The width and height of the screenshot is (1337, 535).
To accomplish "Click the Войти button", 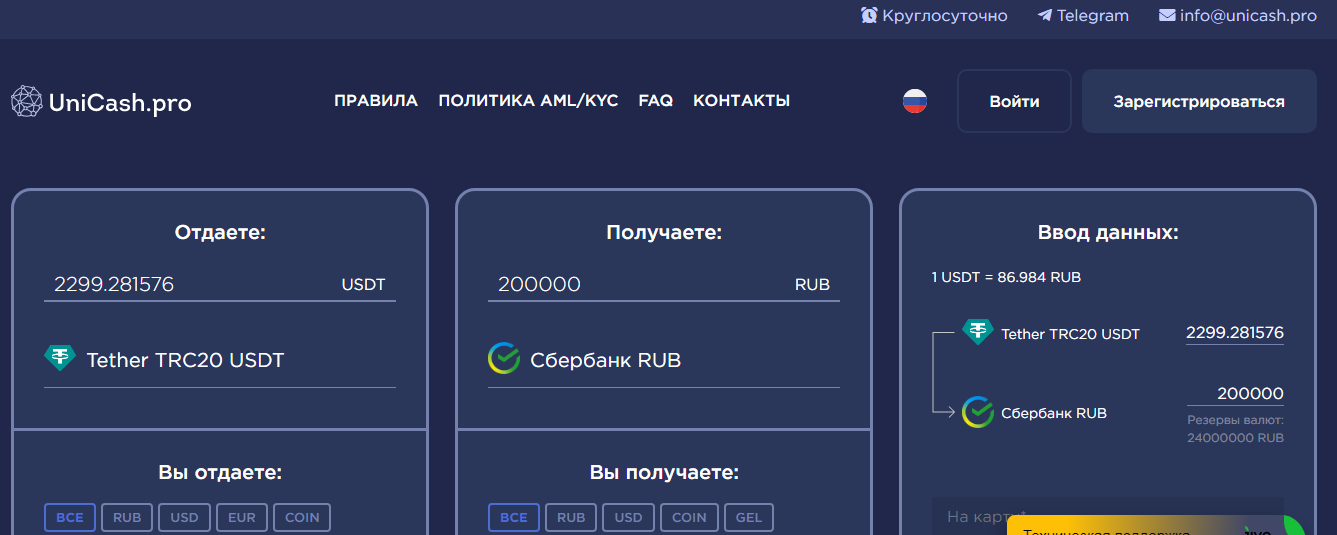I will pos(1014,101).
